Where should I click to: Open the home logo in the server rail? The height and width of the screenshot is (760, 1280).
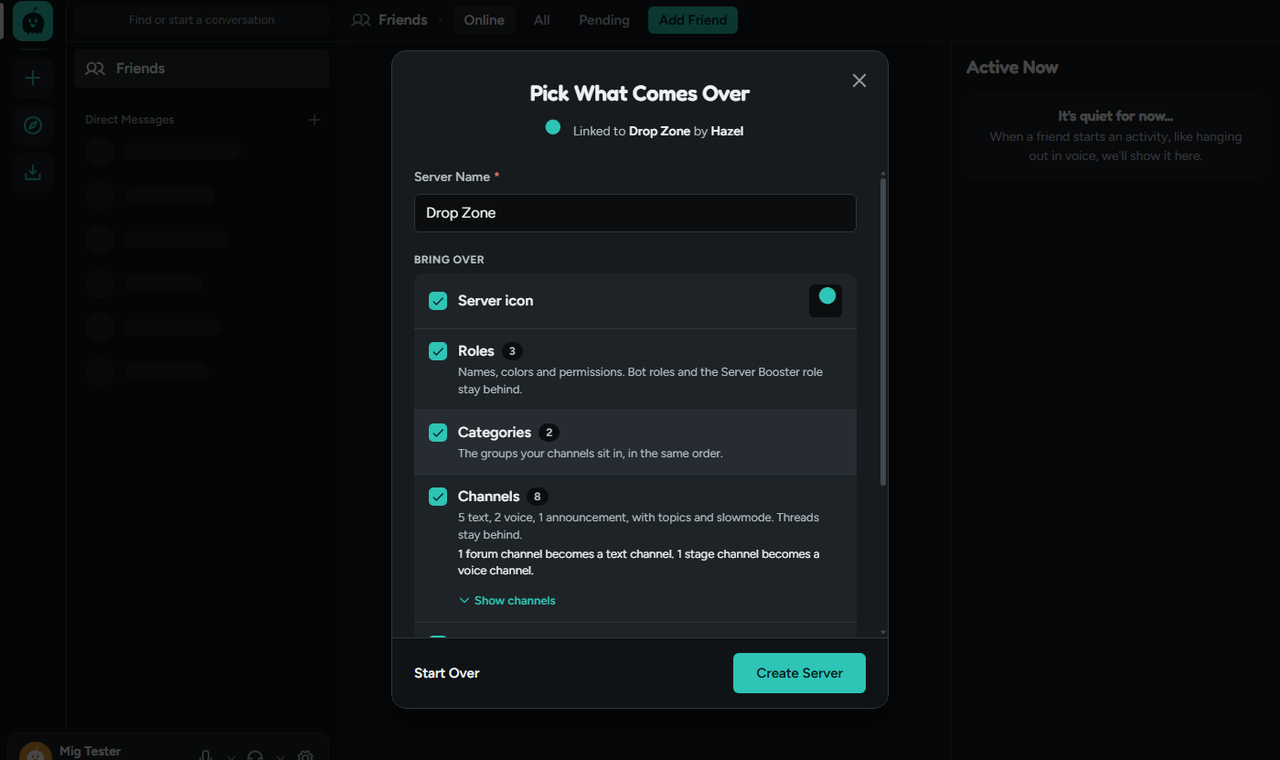33,20
